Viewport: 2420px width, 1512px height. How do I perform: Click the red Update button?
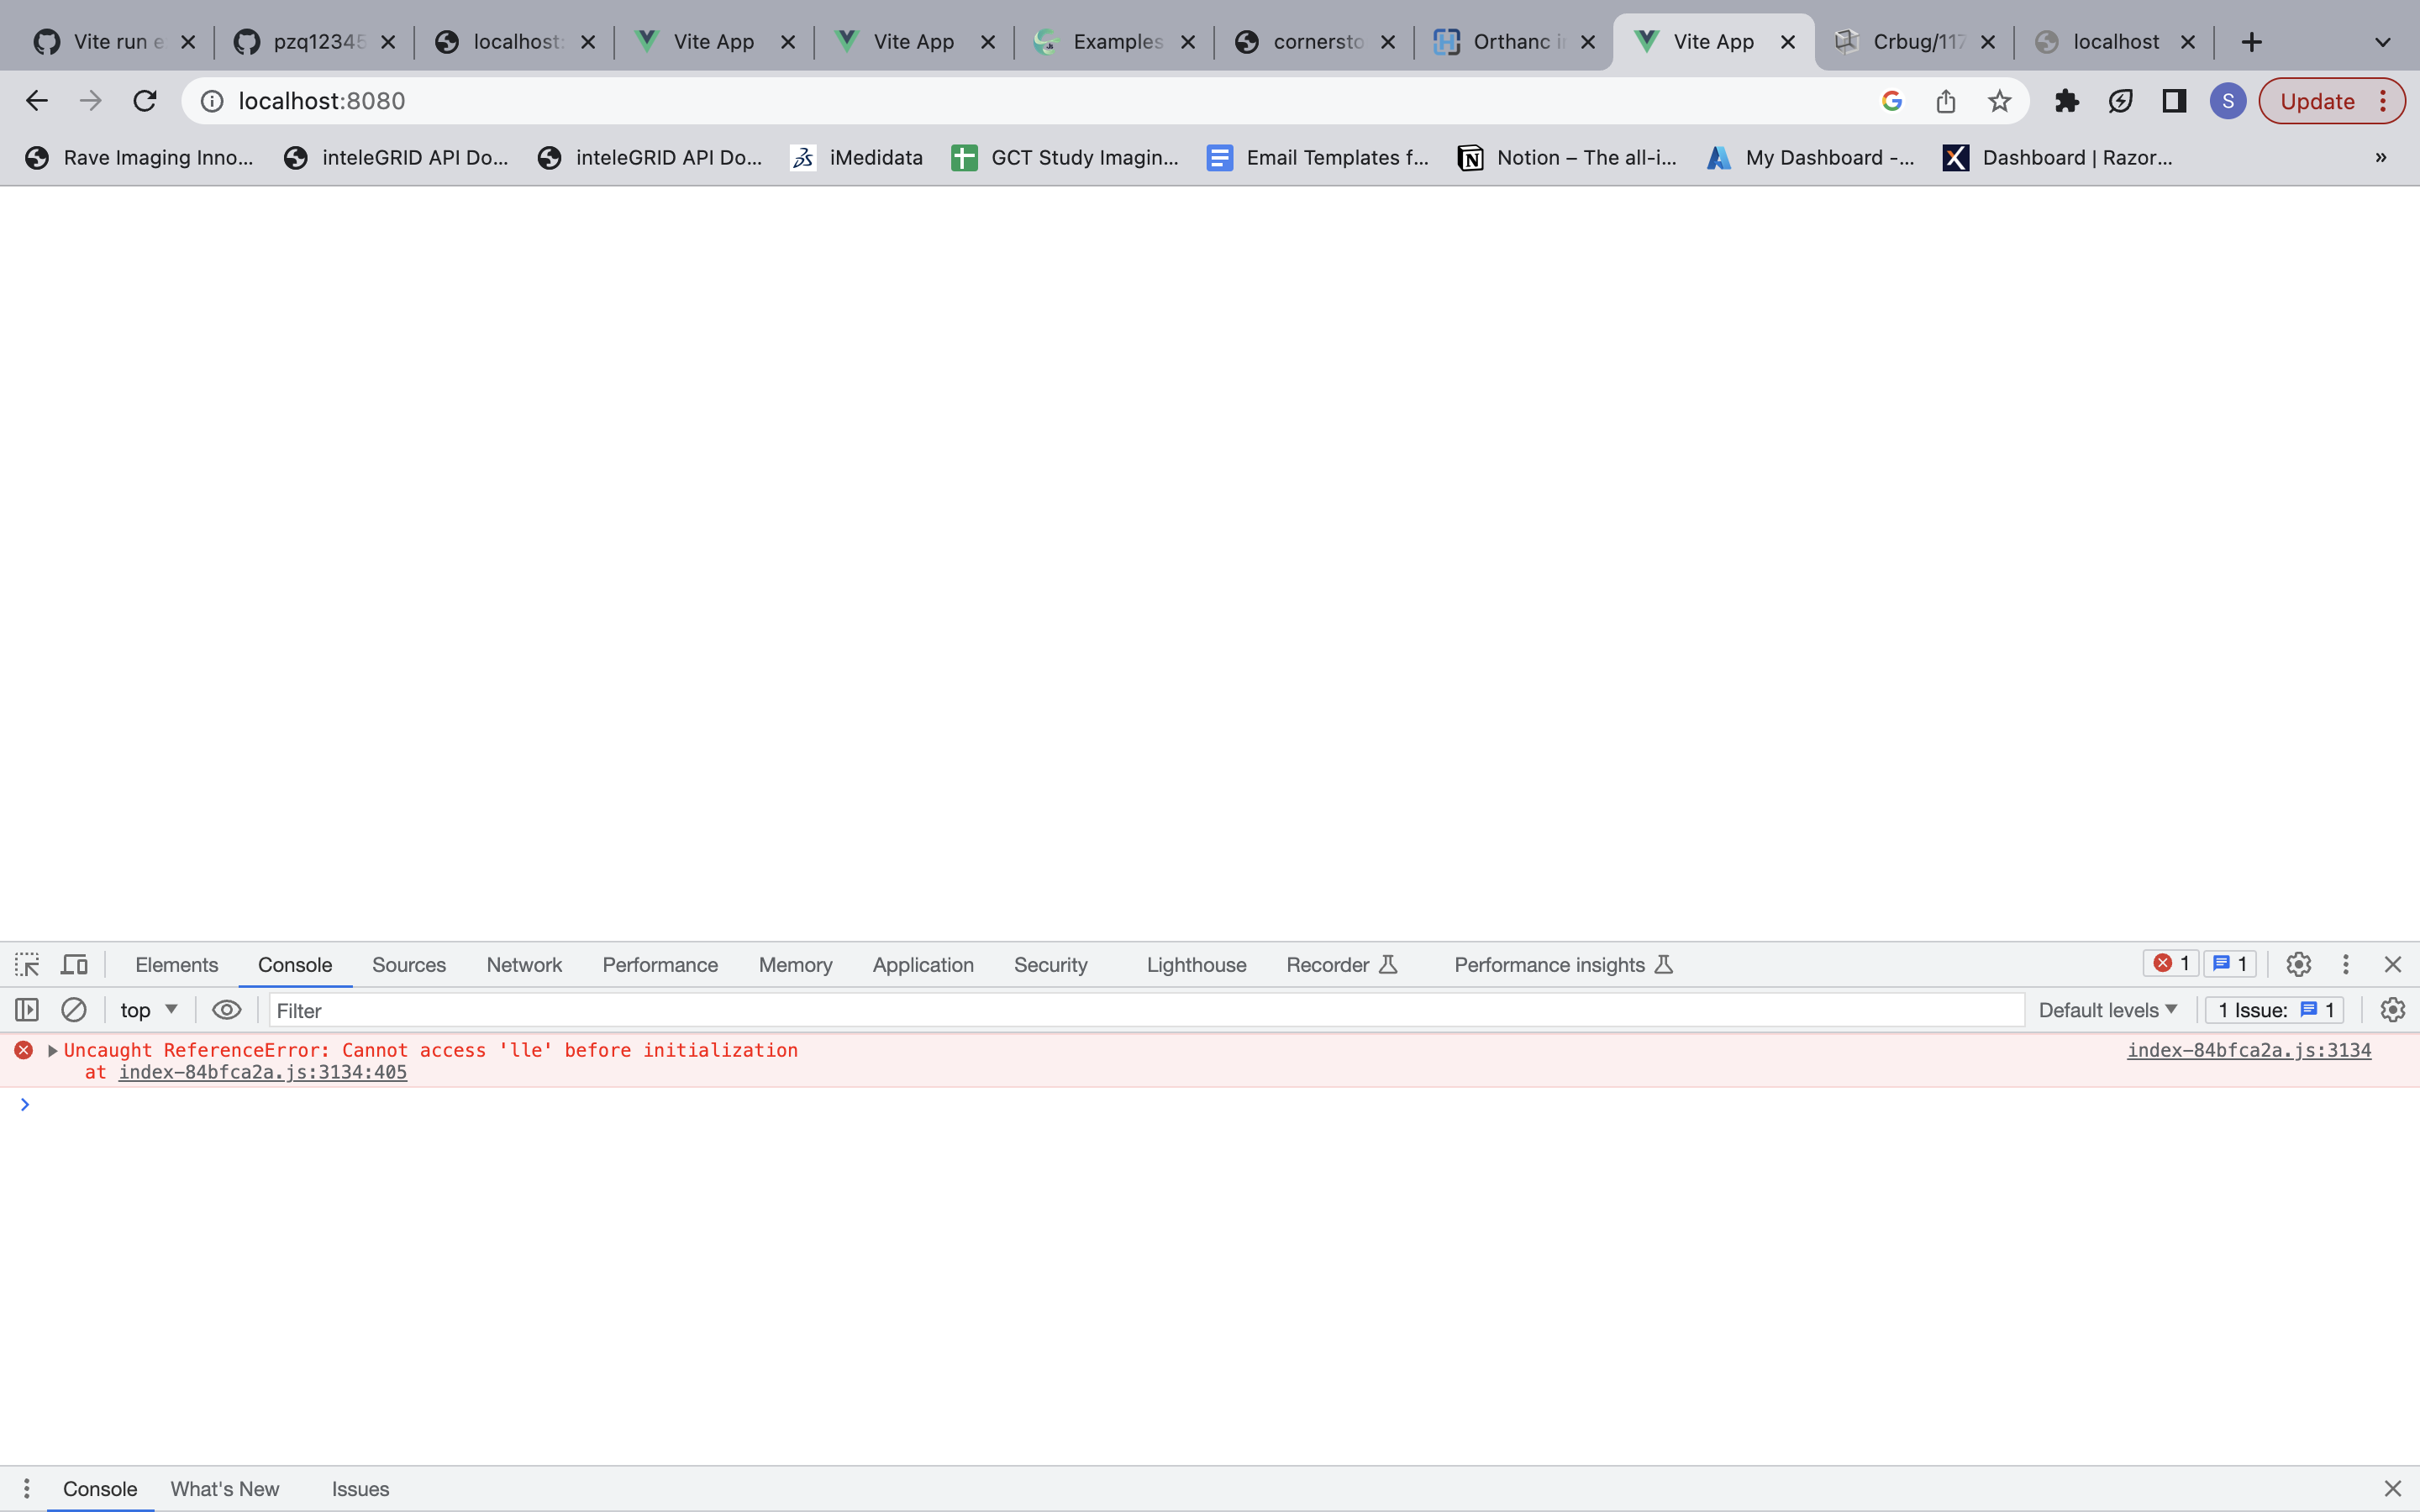click(x=2317, y=101)
